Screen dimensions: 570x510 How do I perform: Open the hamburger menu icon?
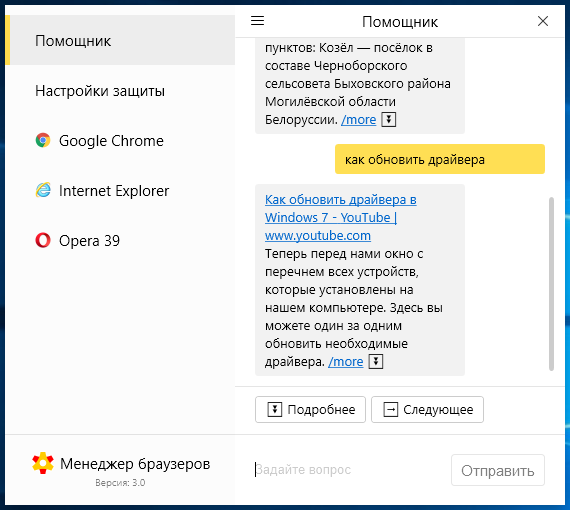[257, 20]
